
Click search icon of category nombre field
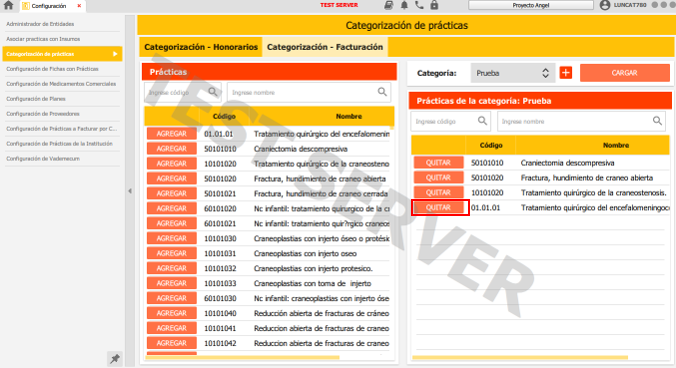(657, 121)
